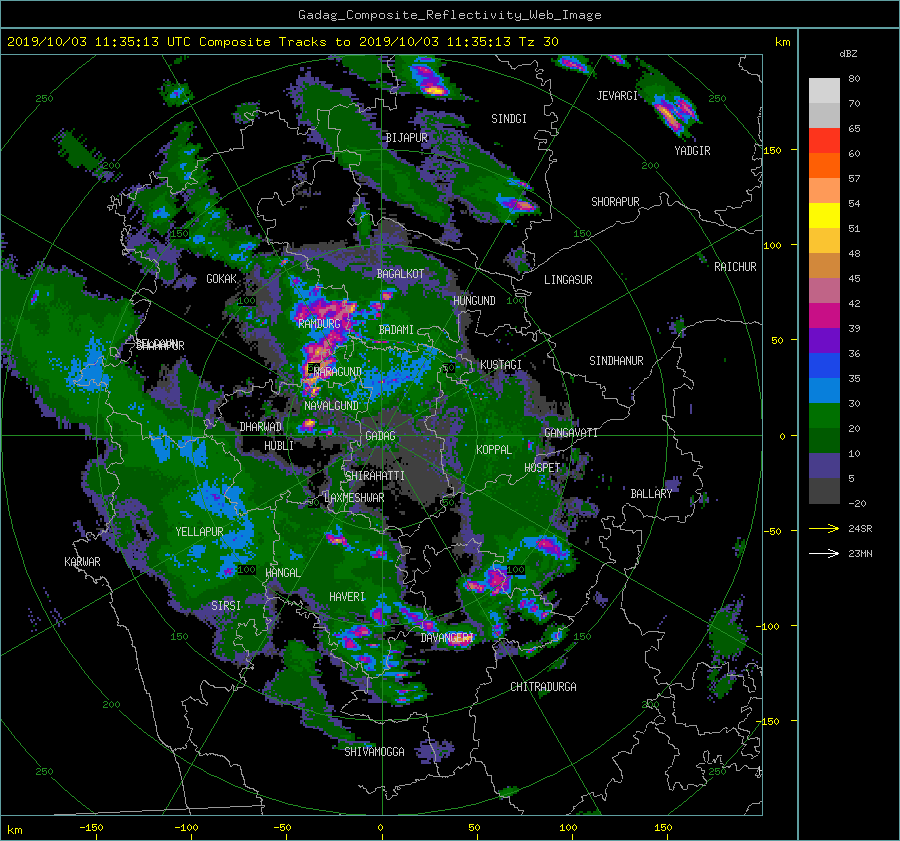
Task: Select the magenta 39 dBZ legend swatch
Action: 824,315
